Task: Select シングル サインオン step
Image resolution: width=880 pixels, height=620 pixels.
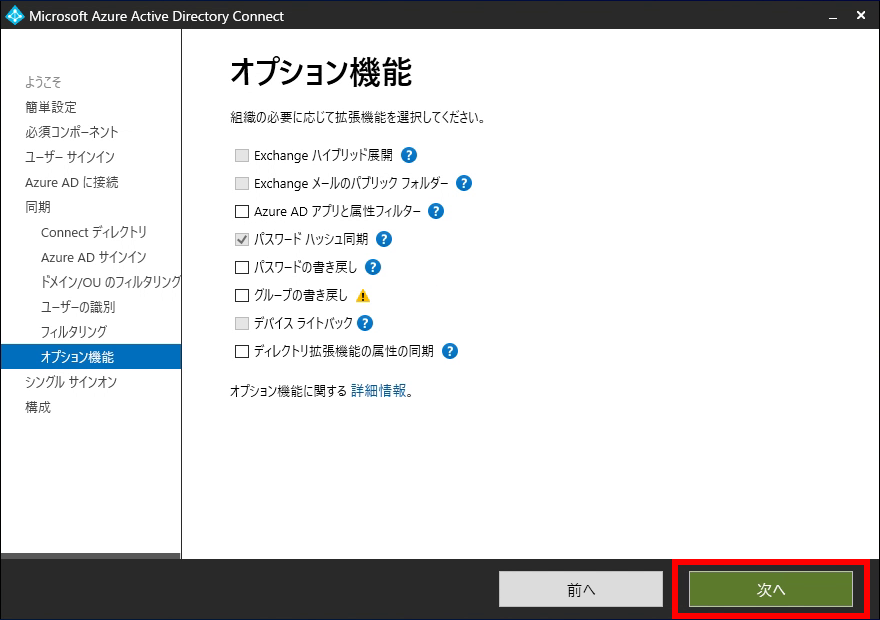Action: pyautogui.click(x=71, y=382)
